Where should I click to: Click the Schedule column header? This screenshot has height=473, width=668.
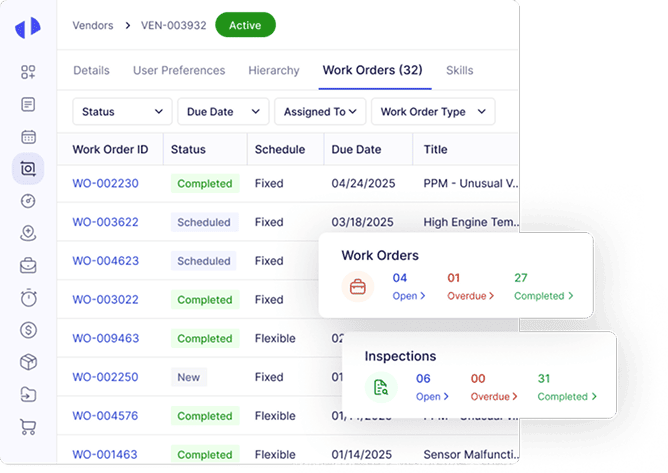tap(280, 150)
